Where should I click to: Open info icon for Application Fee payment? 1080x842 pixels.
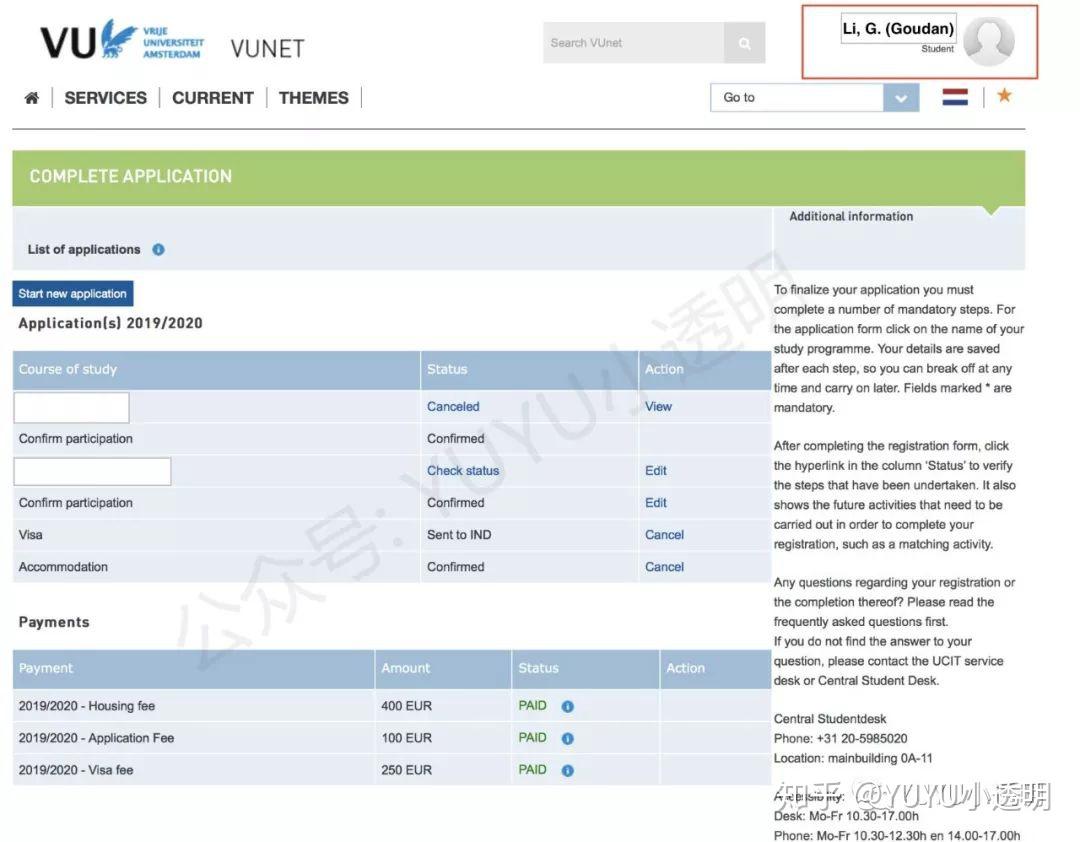click(568, 739)
